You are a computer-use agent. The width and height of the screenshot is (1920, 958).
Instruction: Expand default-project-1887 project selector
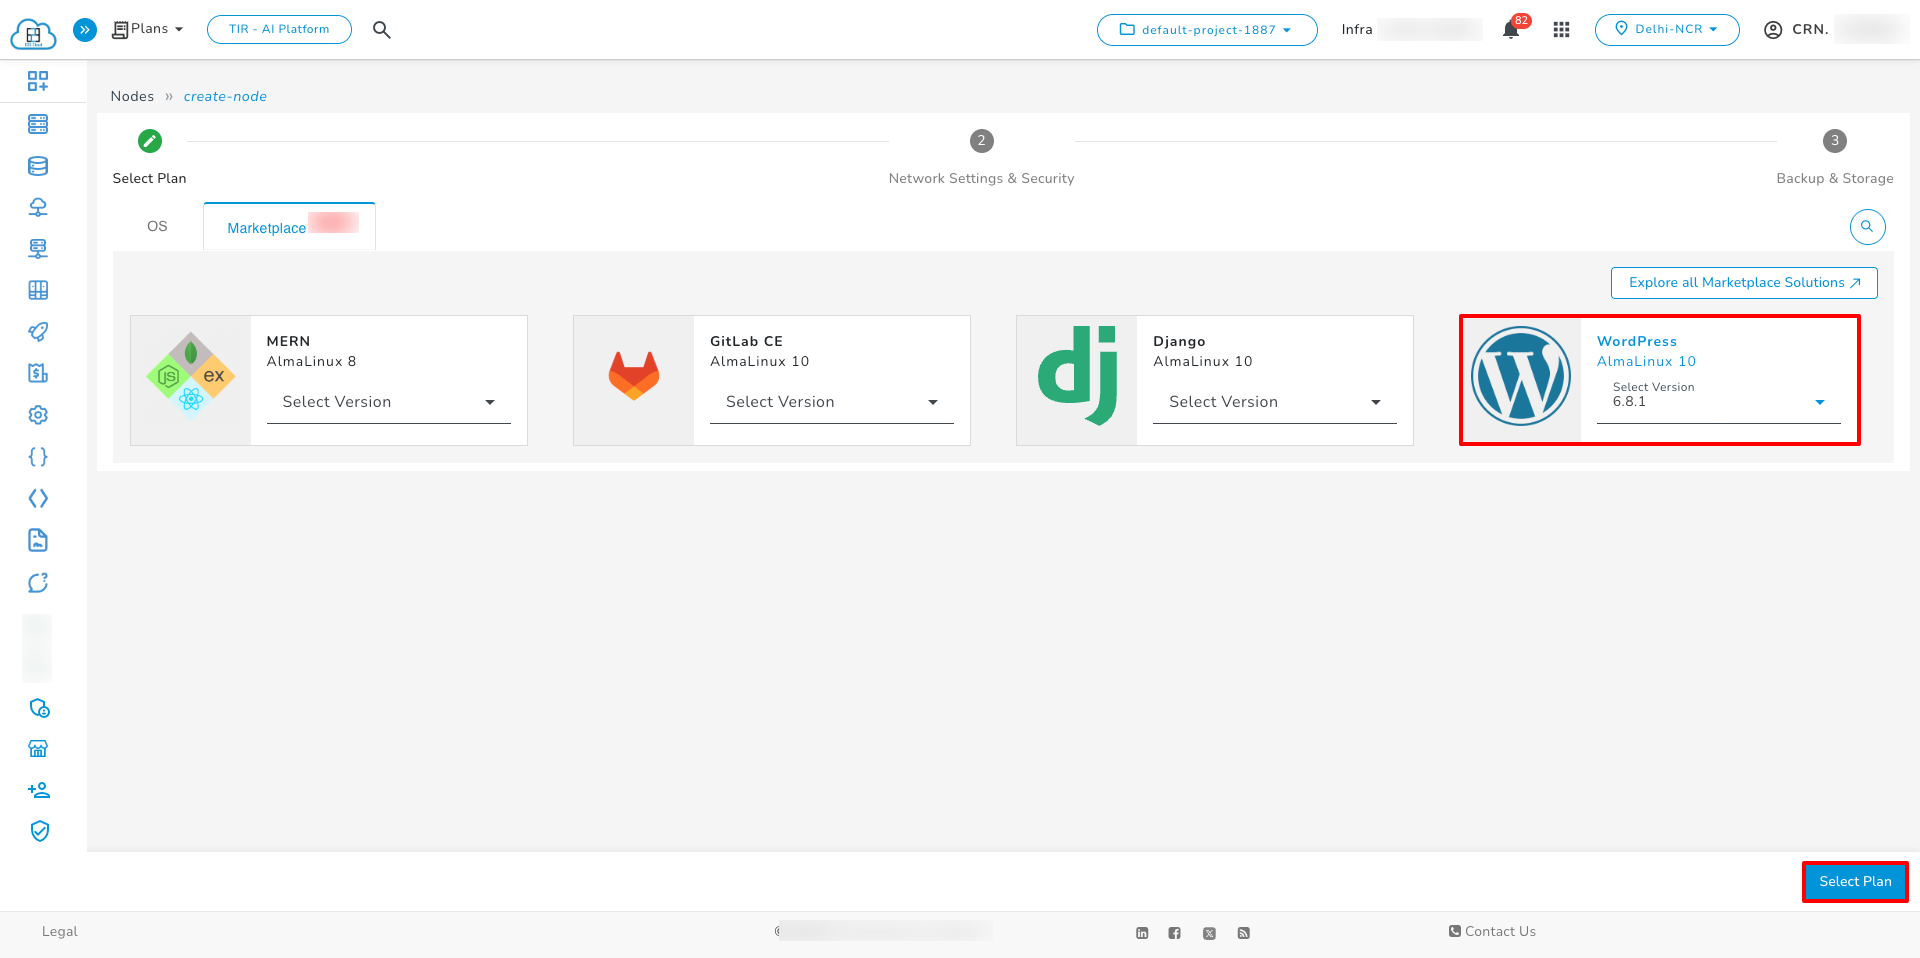1206,30
